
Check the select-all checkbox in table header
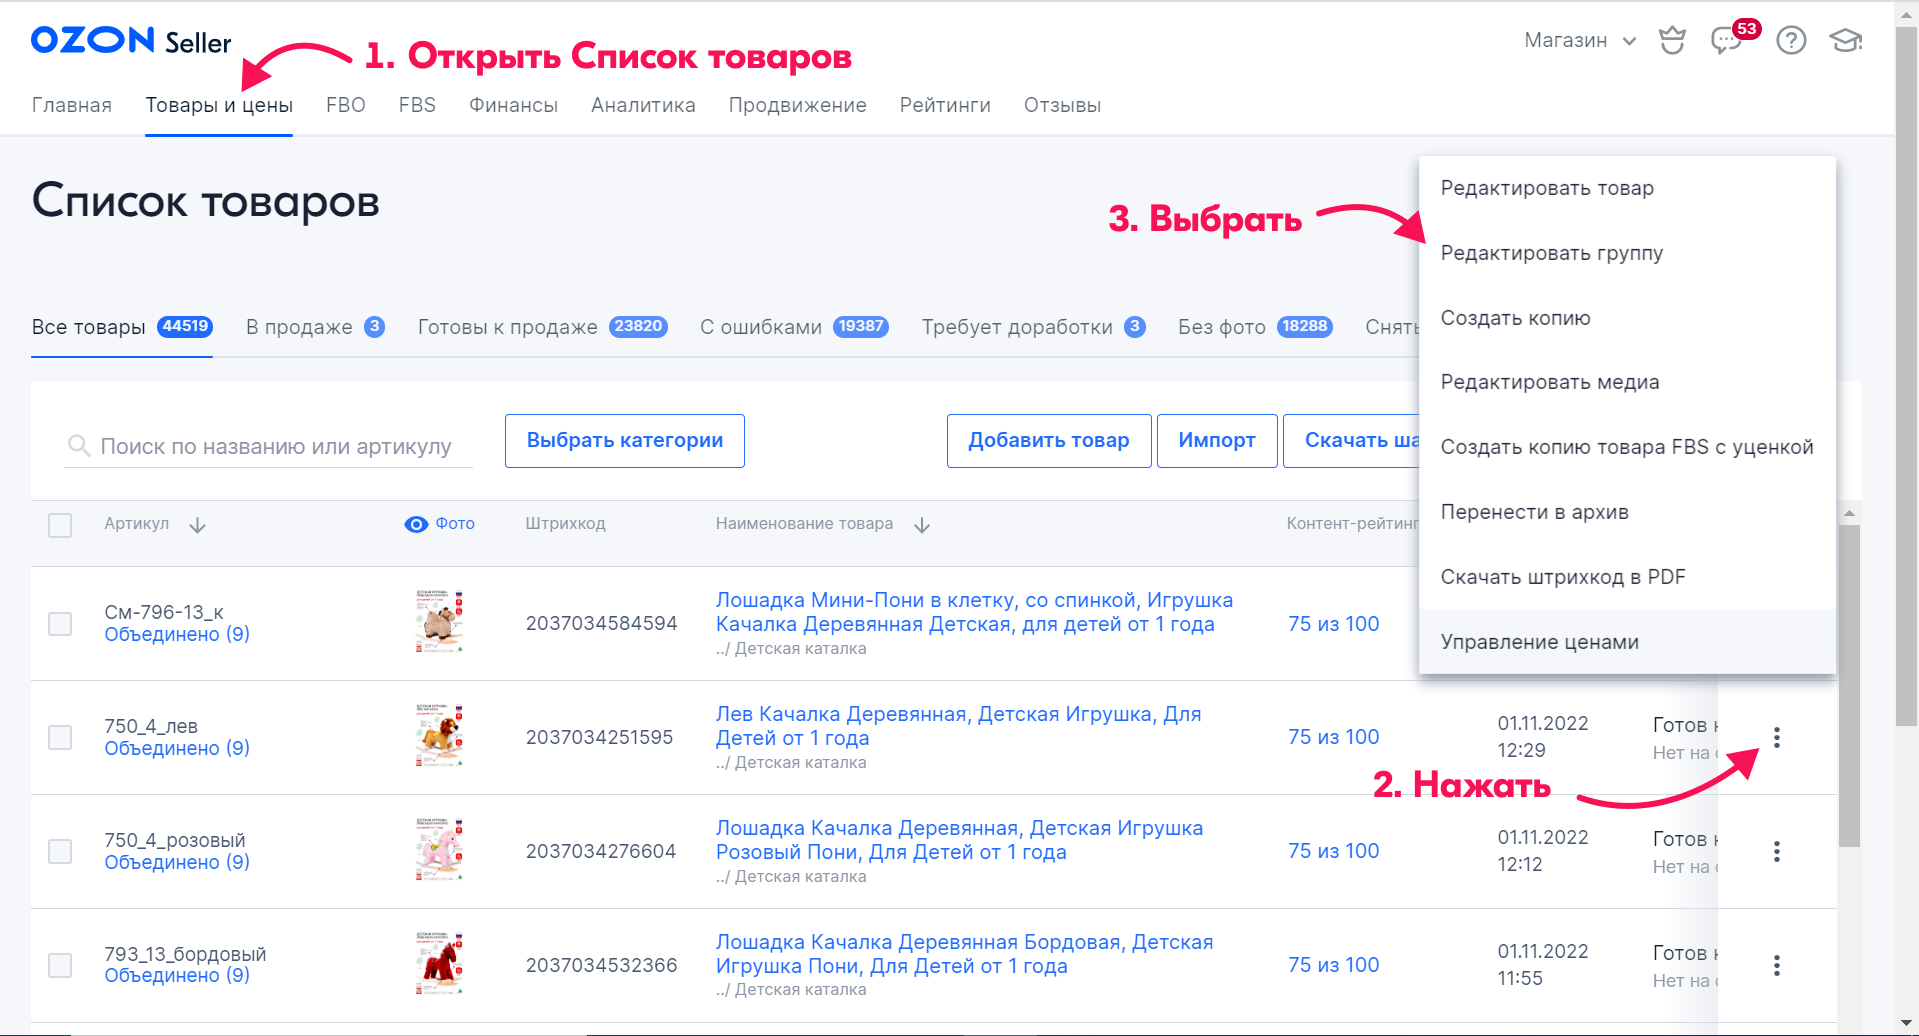pyautogui.click(x=60, y=525)
